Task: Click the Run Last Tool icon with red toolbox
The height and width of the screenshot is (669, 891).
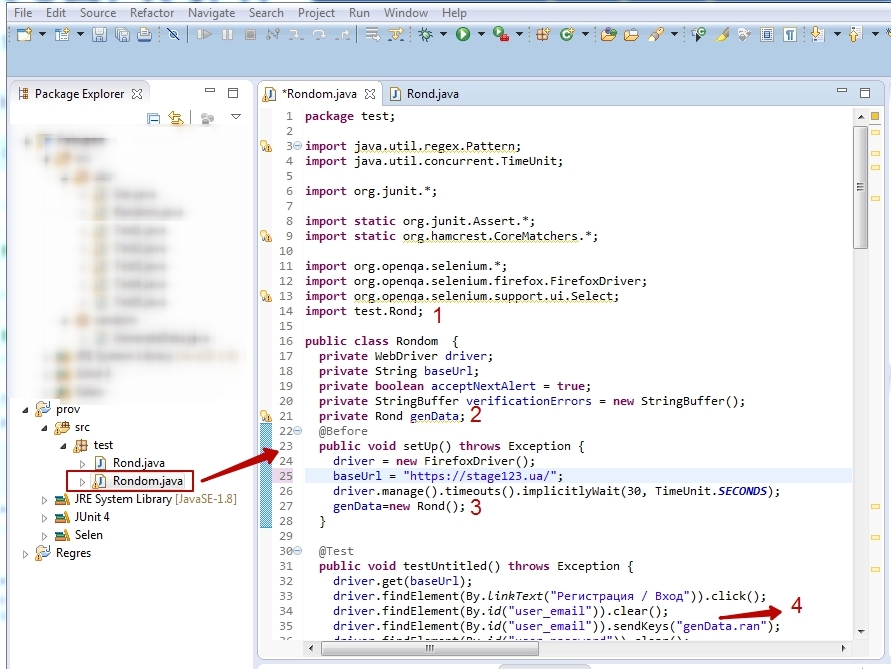Action: coord(501,35)
